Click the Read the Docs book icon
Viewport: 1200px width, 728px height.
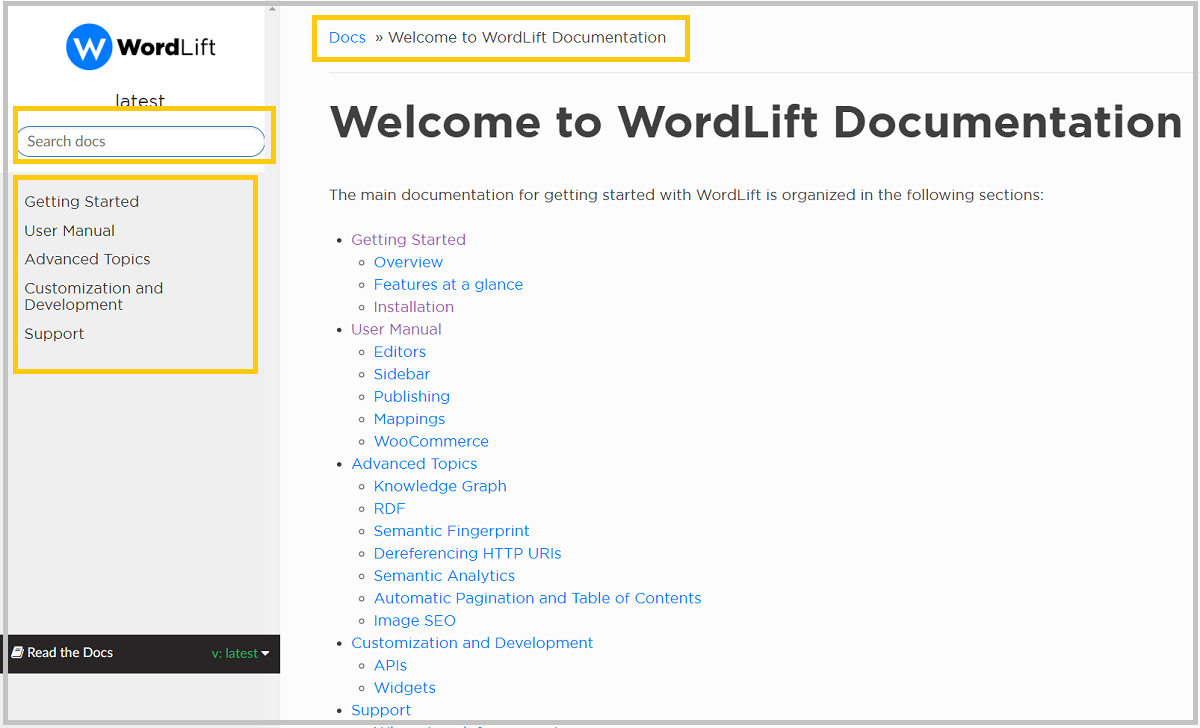point(17,653)
